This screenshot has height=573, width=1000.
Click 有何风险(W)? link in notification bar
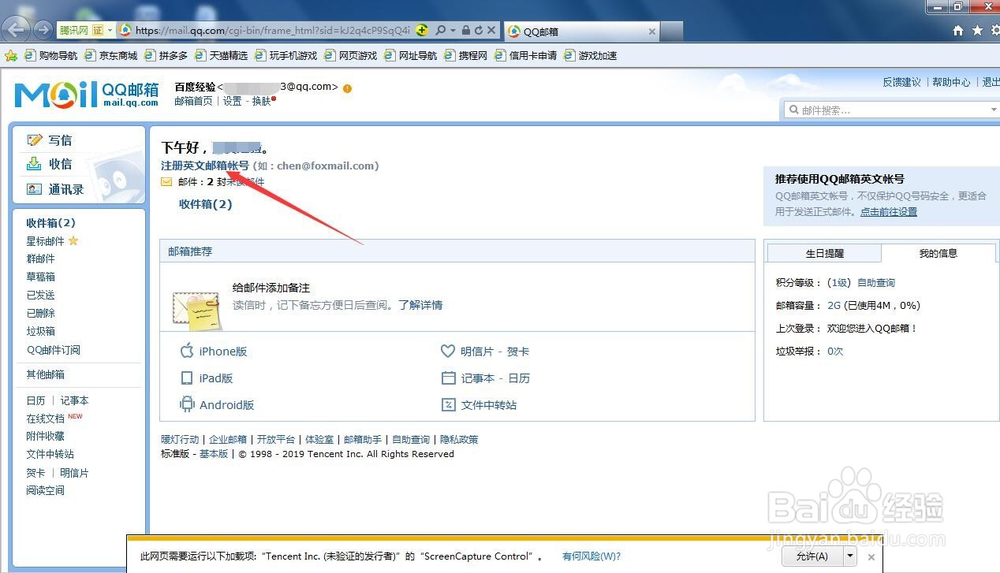click(x=591, y=556)
